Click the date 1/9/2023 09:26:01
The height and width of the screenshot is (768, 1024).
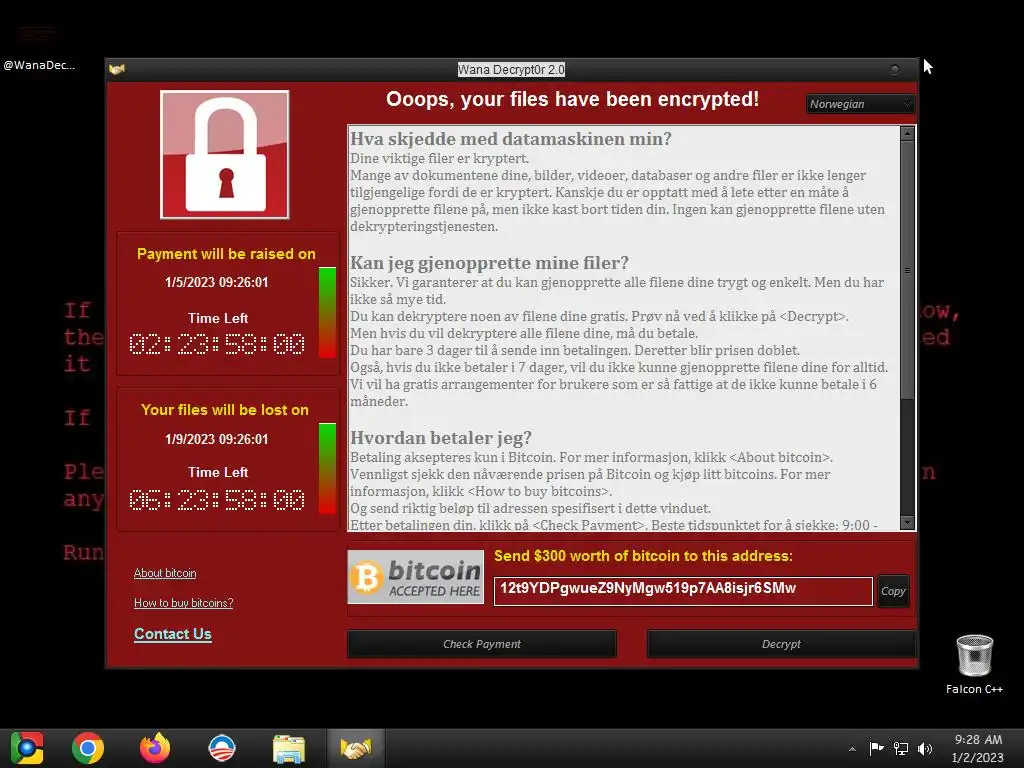(x=216, y=440)
